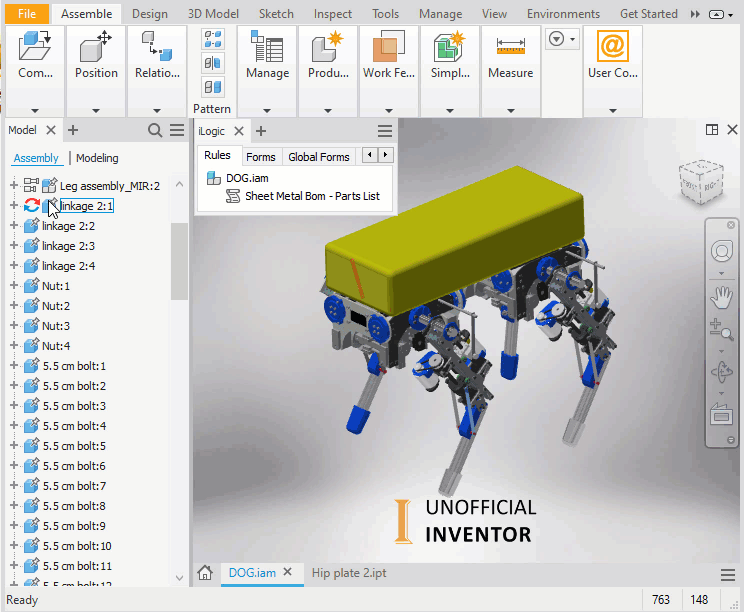Viewport: 744px width, 612px height.
Task: Open the Manage panel dropdown arrow
Action: coord(267,110)
